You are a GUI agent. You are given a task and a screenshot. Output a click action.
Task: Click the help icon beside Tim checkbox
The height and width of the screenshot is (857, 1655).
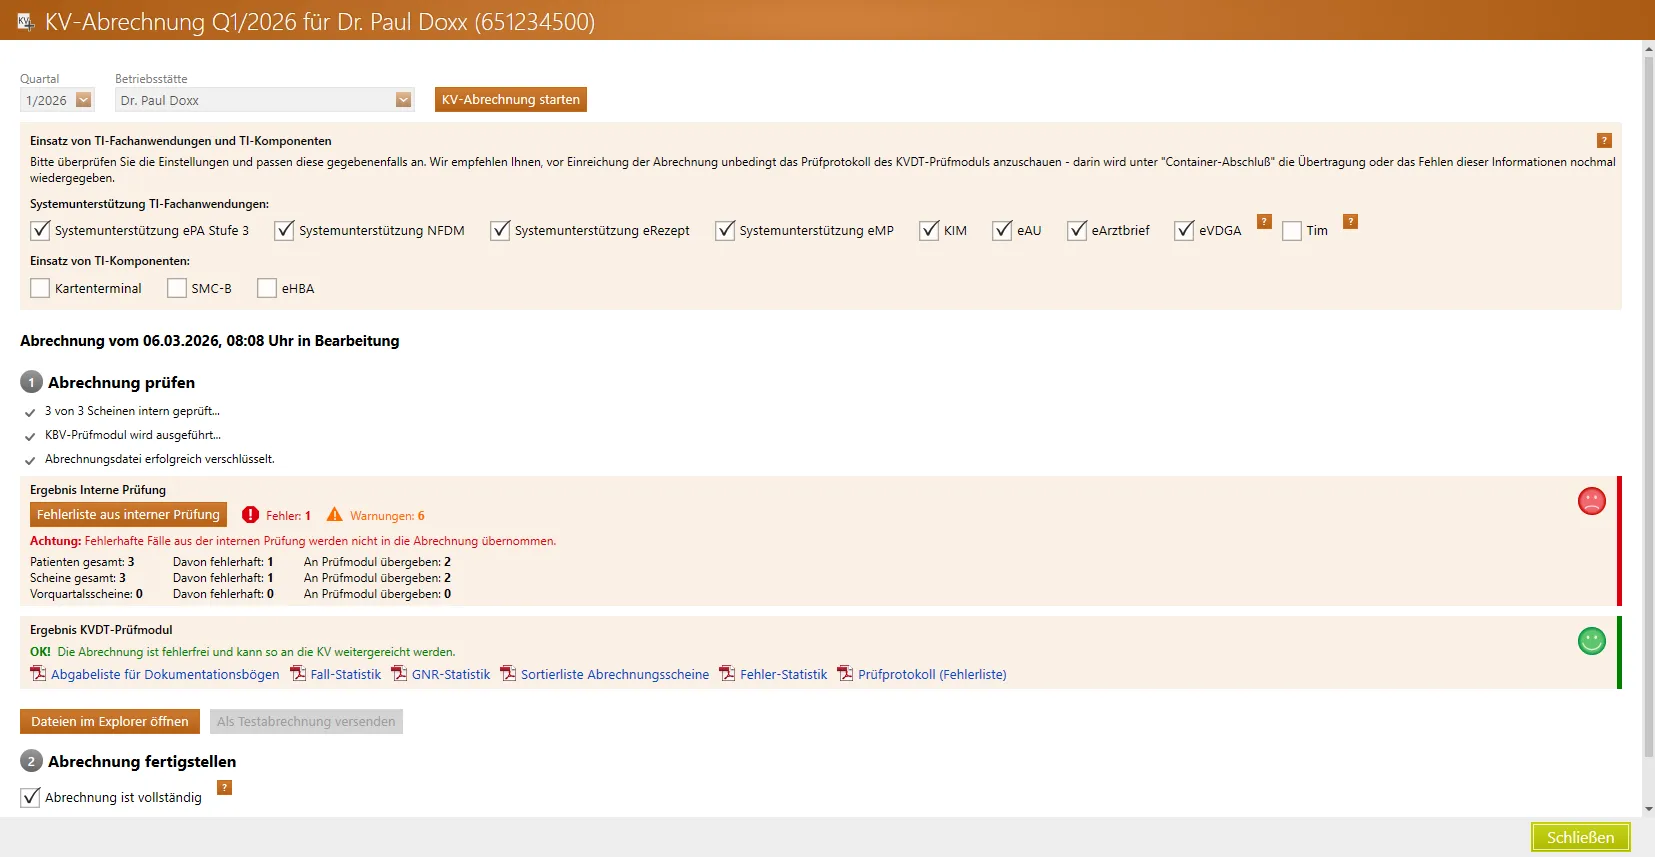point(1350,222)
